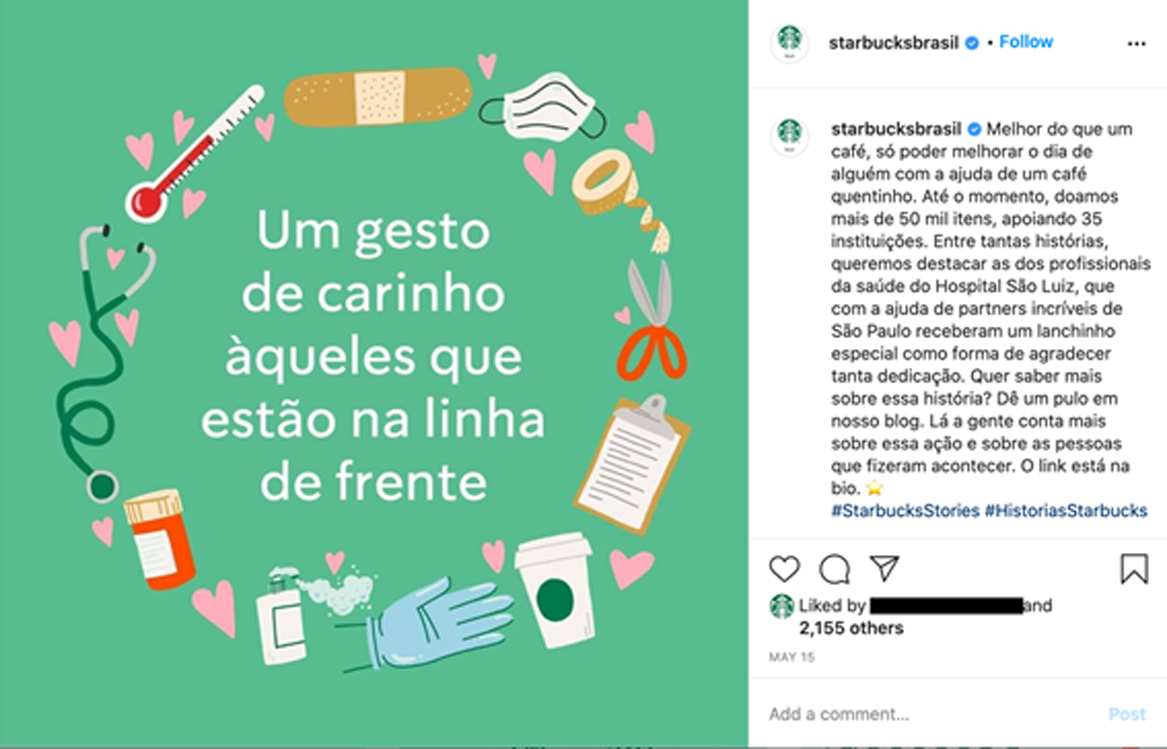Open starbucksbrasil username in the caption
1167x749 pixels.
pos(896,129)
